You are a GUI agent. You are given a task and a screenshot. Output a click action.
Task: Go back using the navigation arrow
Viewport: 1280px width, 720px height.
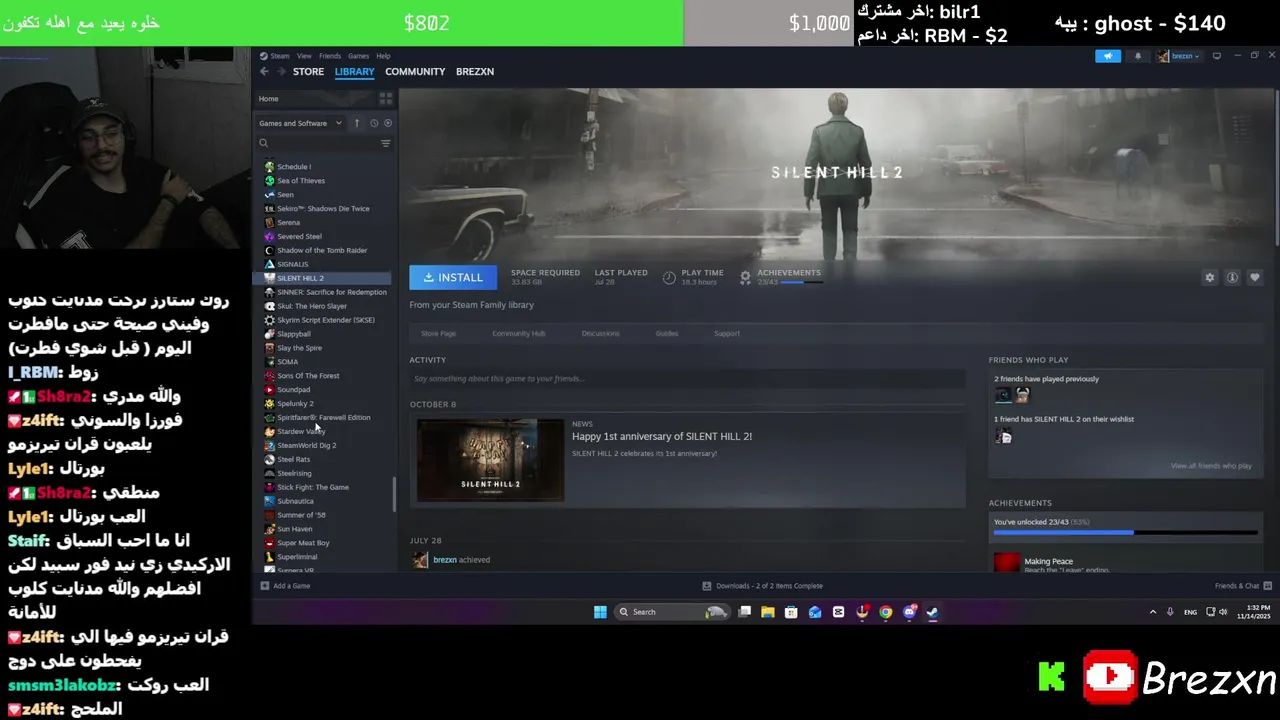[x=264, y=72]
